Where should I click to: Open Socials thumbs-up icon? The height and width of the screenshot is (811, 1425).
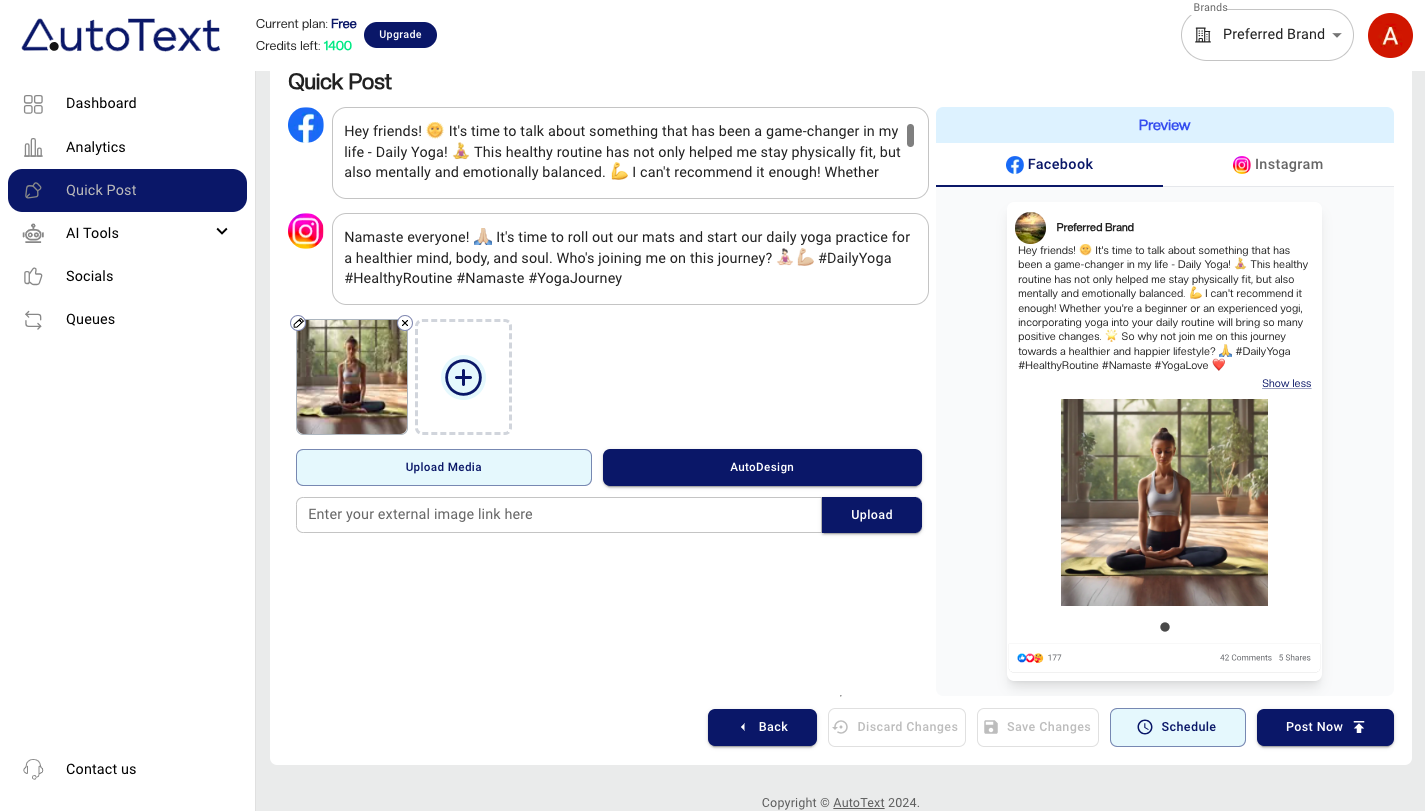(33, 276)
